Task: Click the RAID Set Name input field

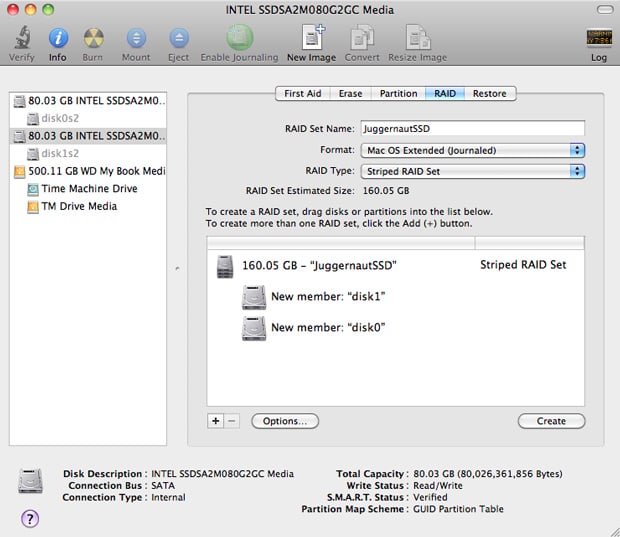Action: click(473, 129)
